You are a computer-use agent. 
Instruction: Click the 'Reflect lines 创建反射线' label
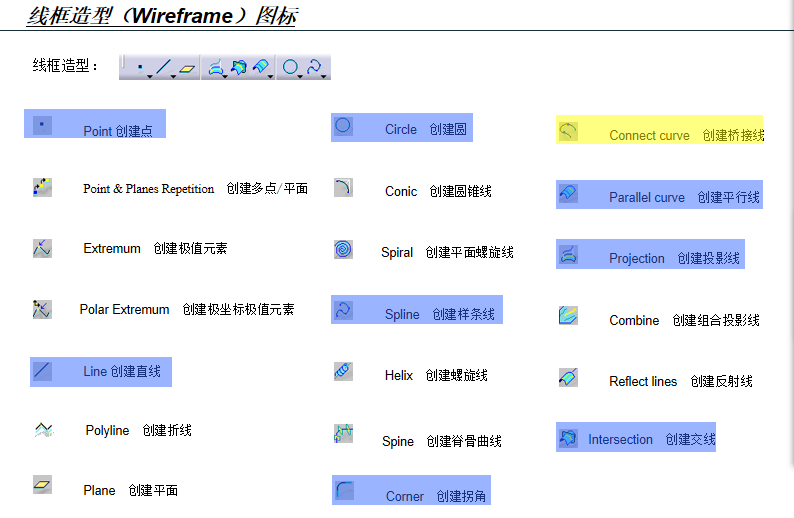coord(681,381)
